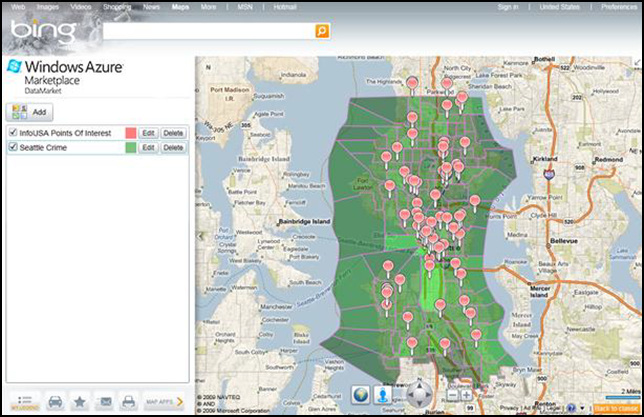Open the More menu in the top bar

coord(208,7)
